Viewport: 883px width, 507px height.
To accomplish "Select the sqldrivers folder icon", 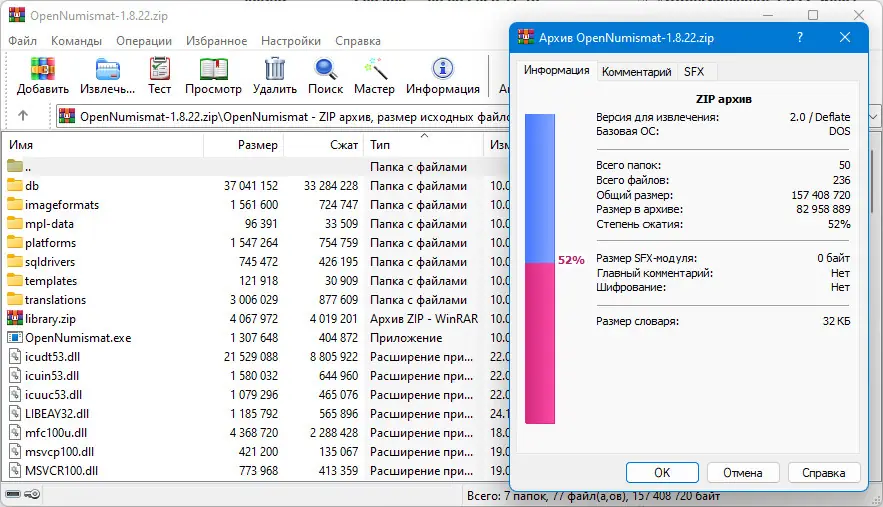I will pyautogui.click(x=15, y=261).
